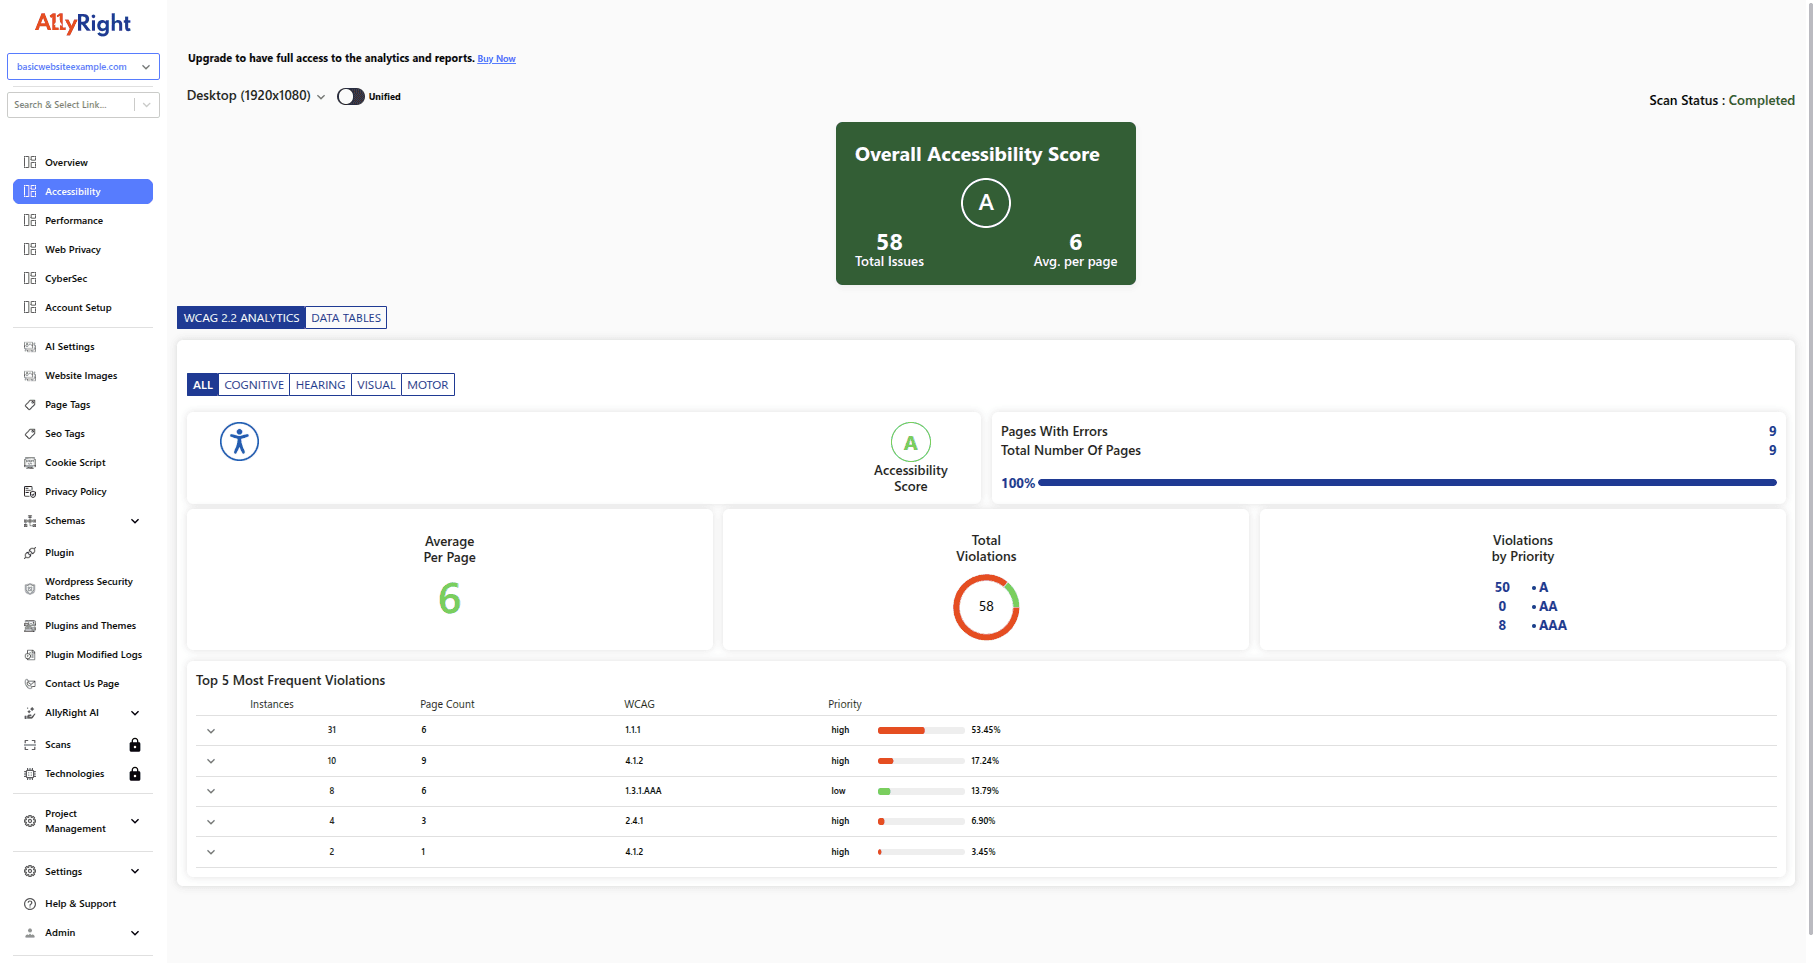Expand the first violation row with 31 instances
1816x963 pixels.
(211, 730)
